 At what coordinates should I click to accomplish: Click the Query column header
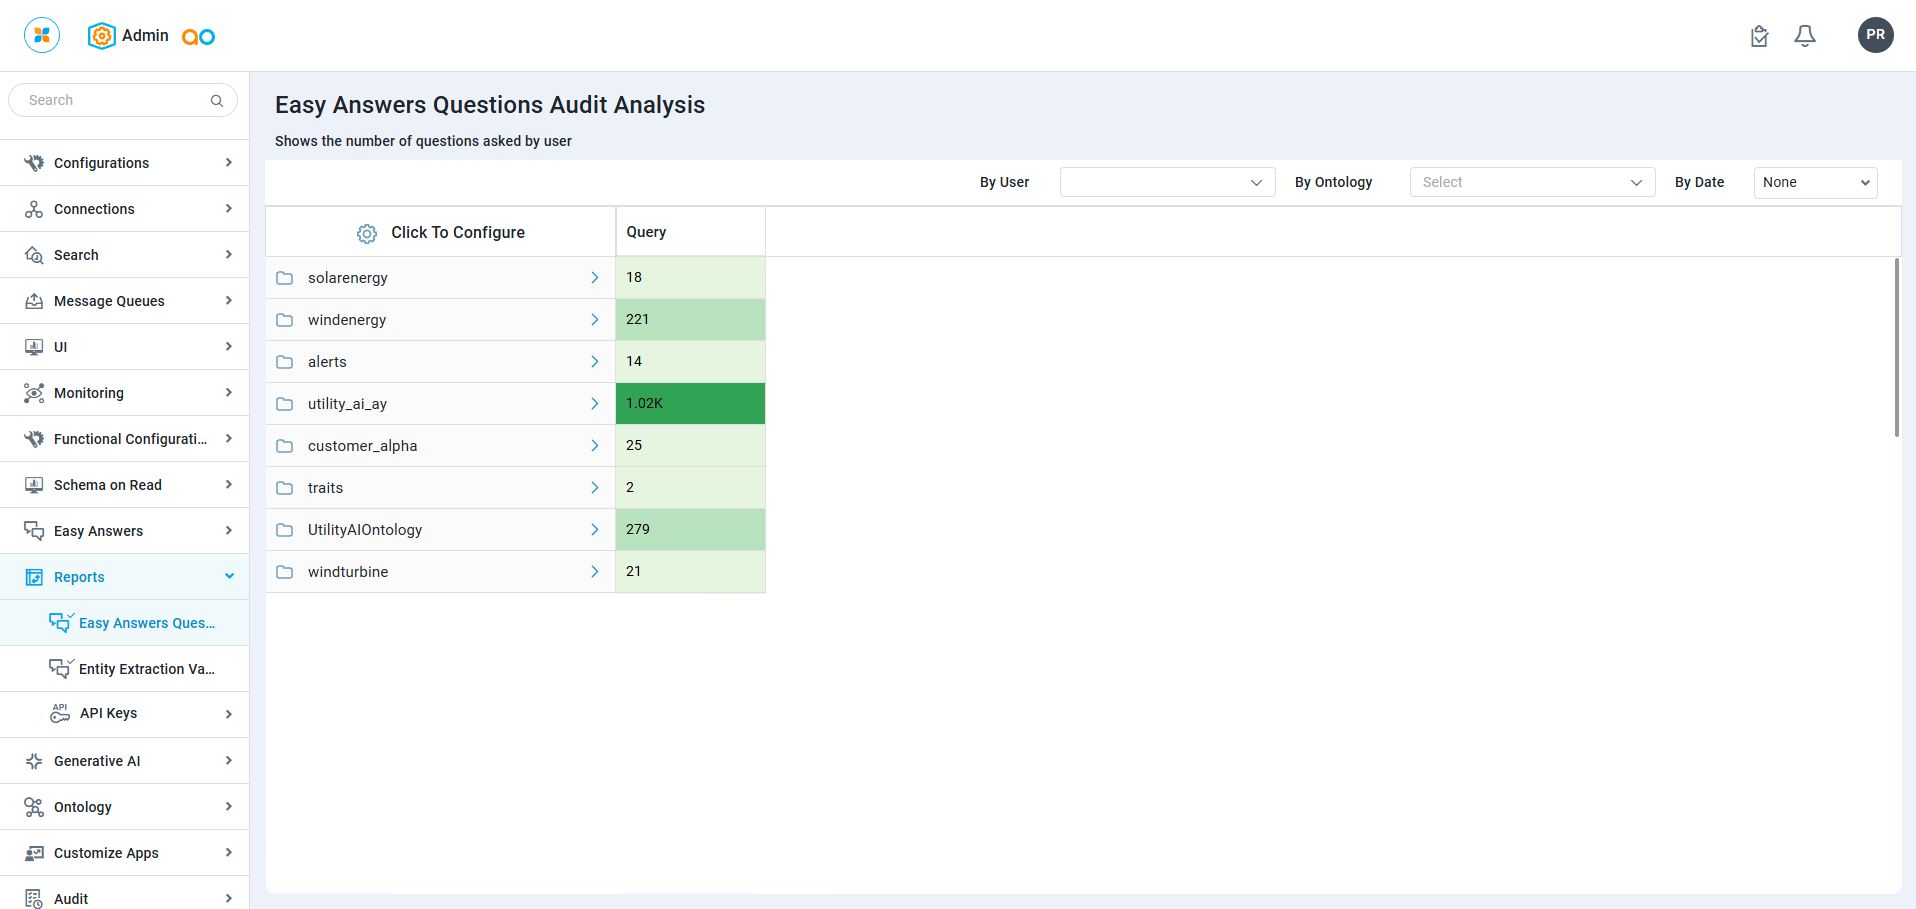tap(646, 232)
